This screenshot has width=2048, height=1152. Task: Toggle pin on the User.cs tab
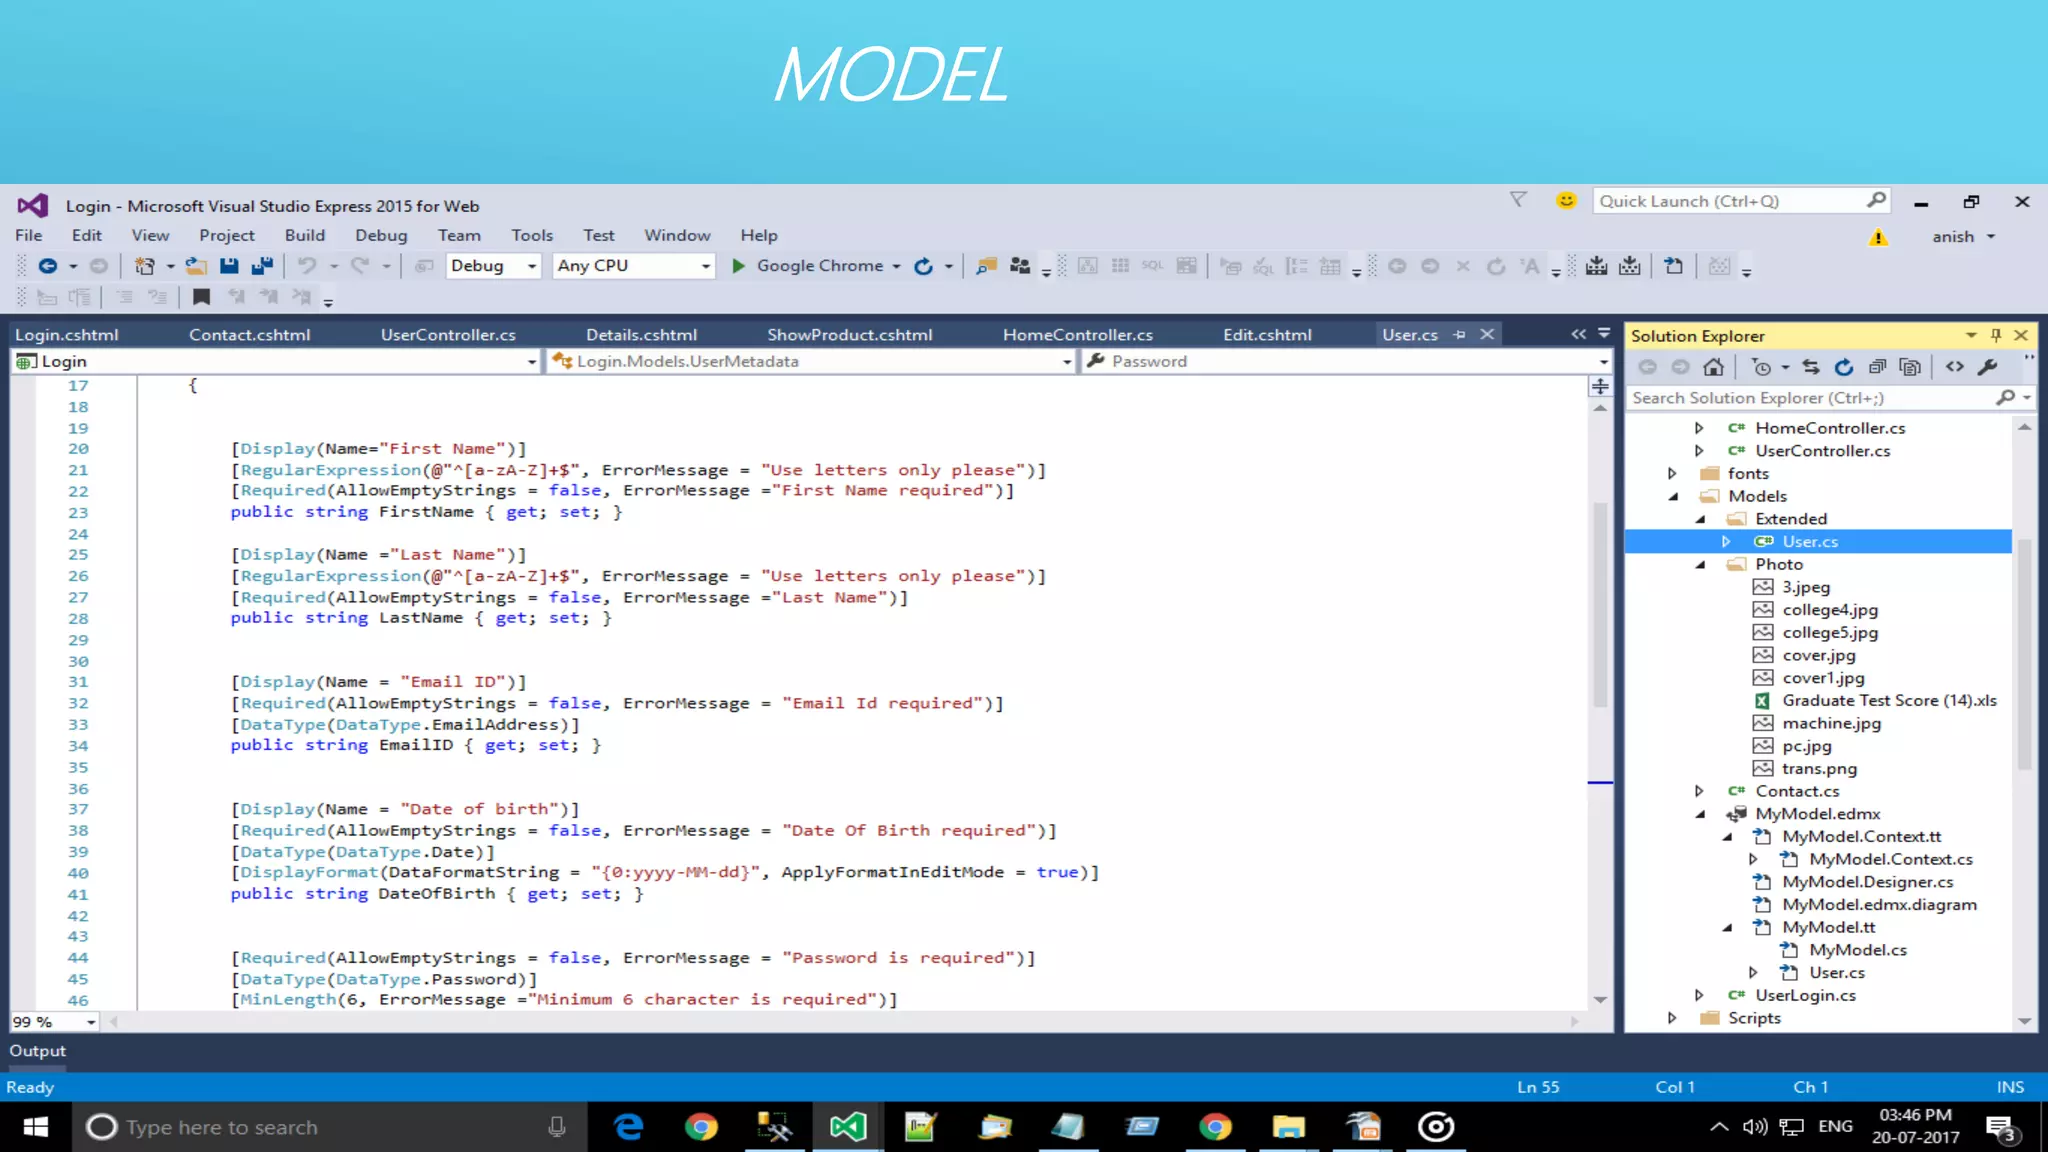pos(1460,335)
